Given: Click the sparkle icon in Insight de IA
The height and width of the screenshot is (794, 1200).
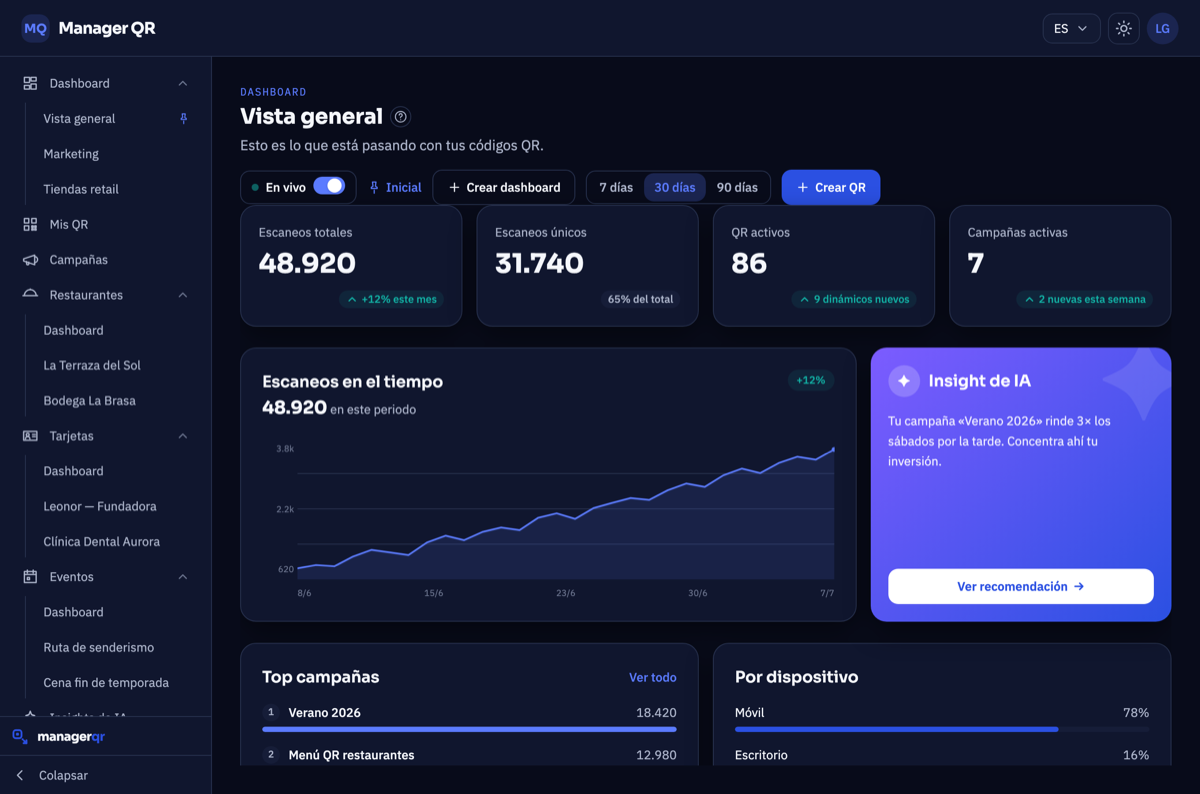Looking at the screenshot, I should pos(904,381).
